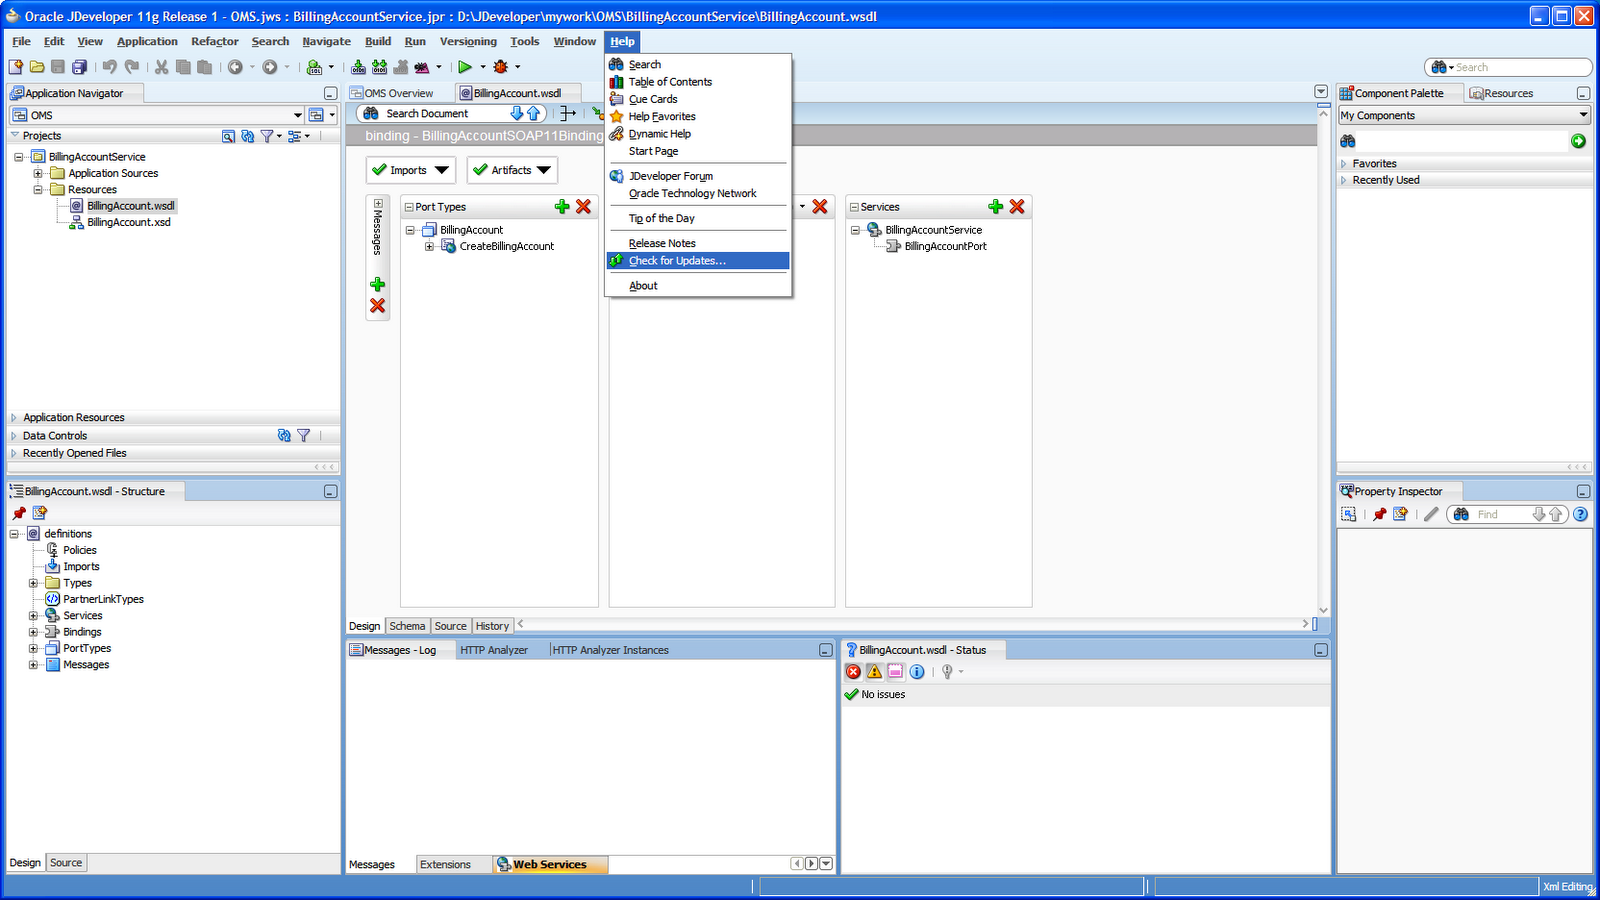Add a new Service with green plus

click(x=996, y=207)
